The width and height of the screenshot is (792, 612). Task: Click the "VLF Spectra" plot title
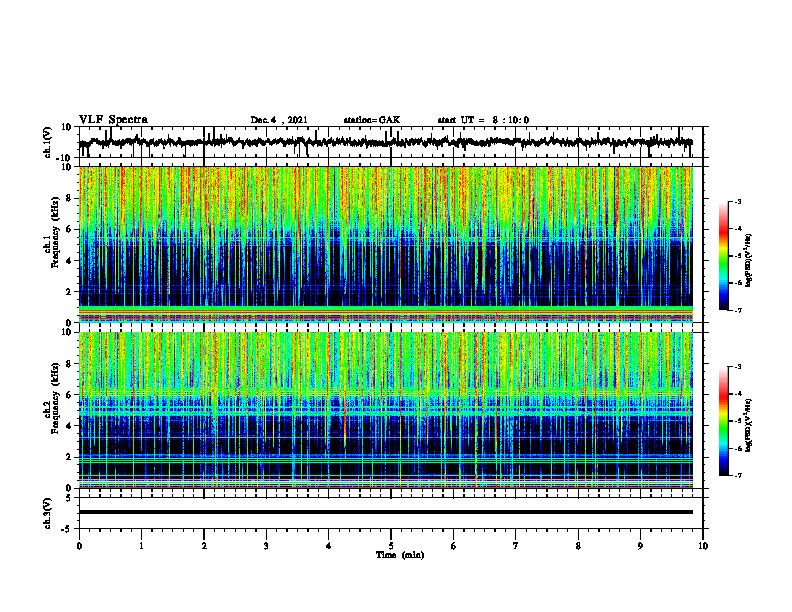pyautogui.click(x=113, y=120)
